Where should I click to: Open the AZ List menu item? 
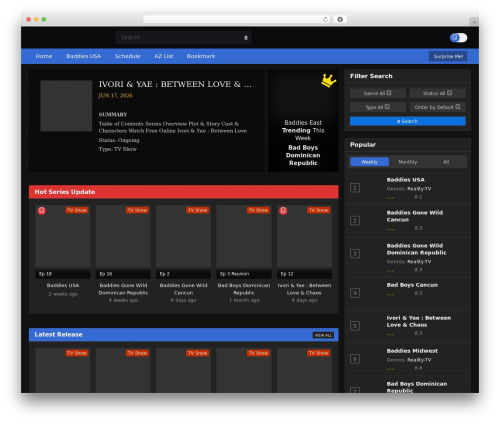tap(164, 56)
